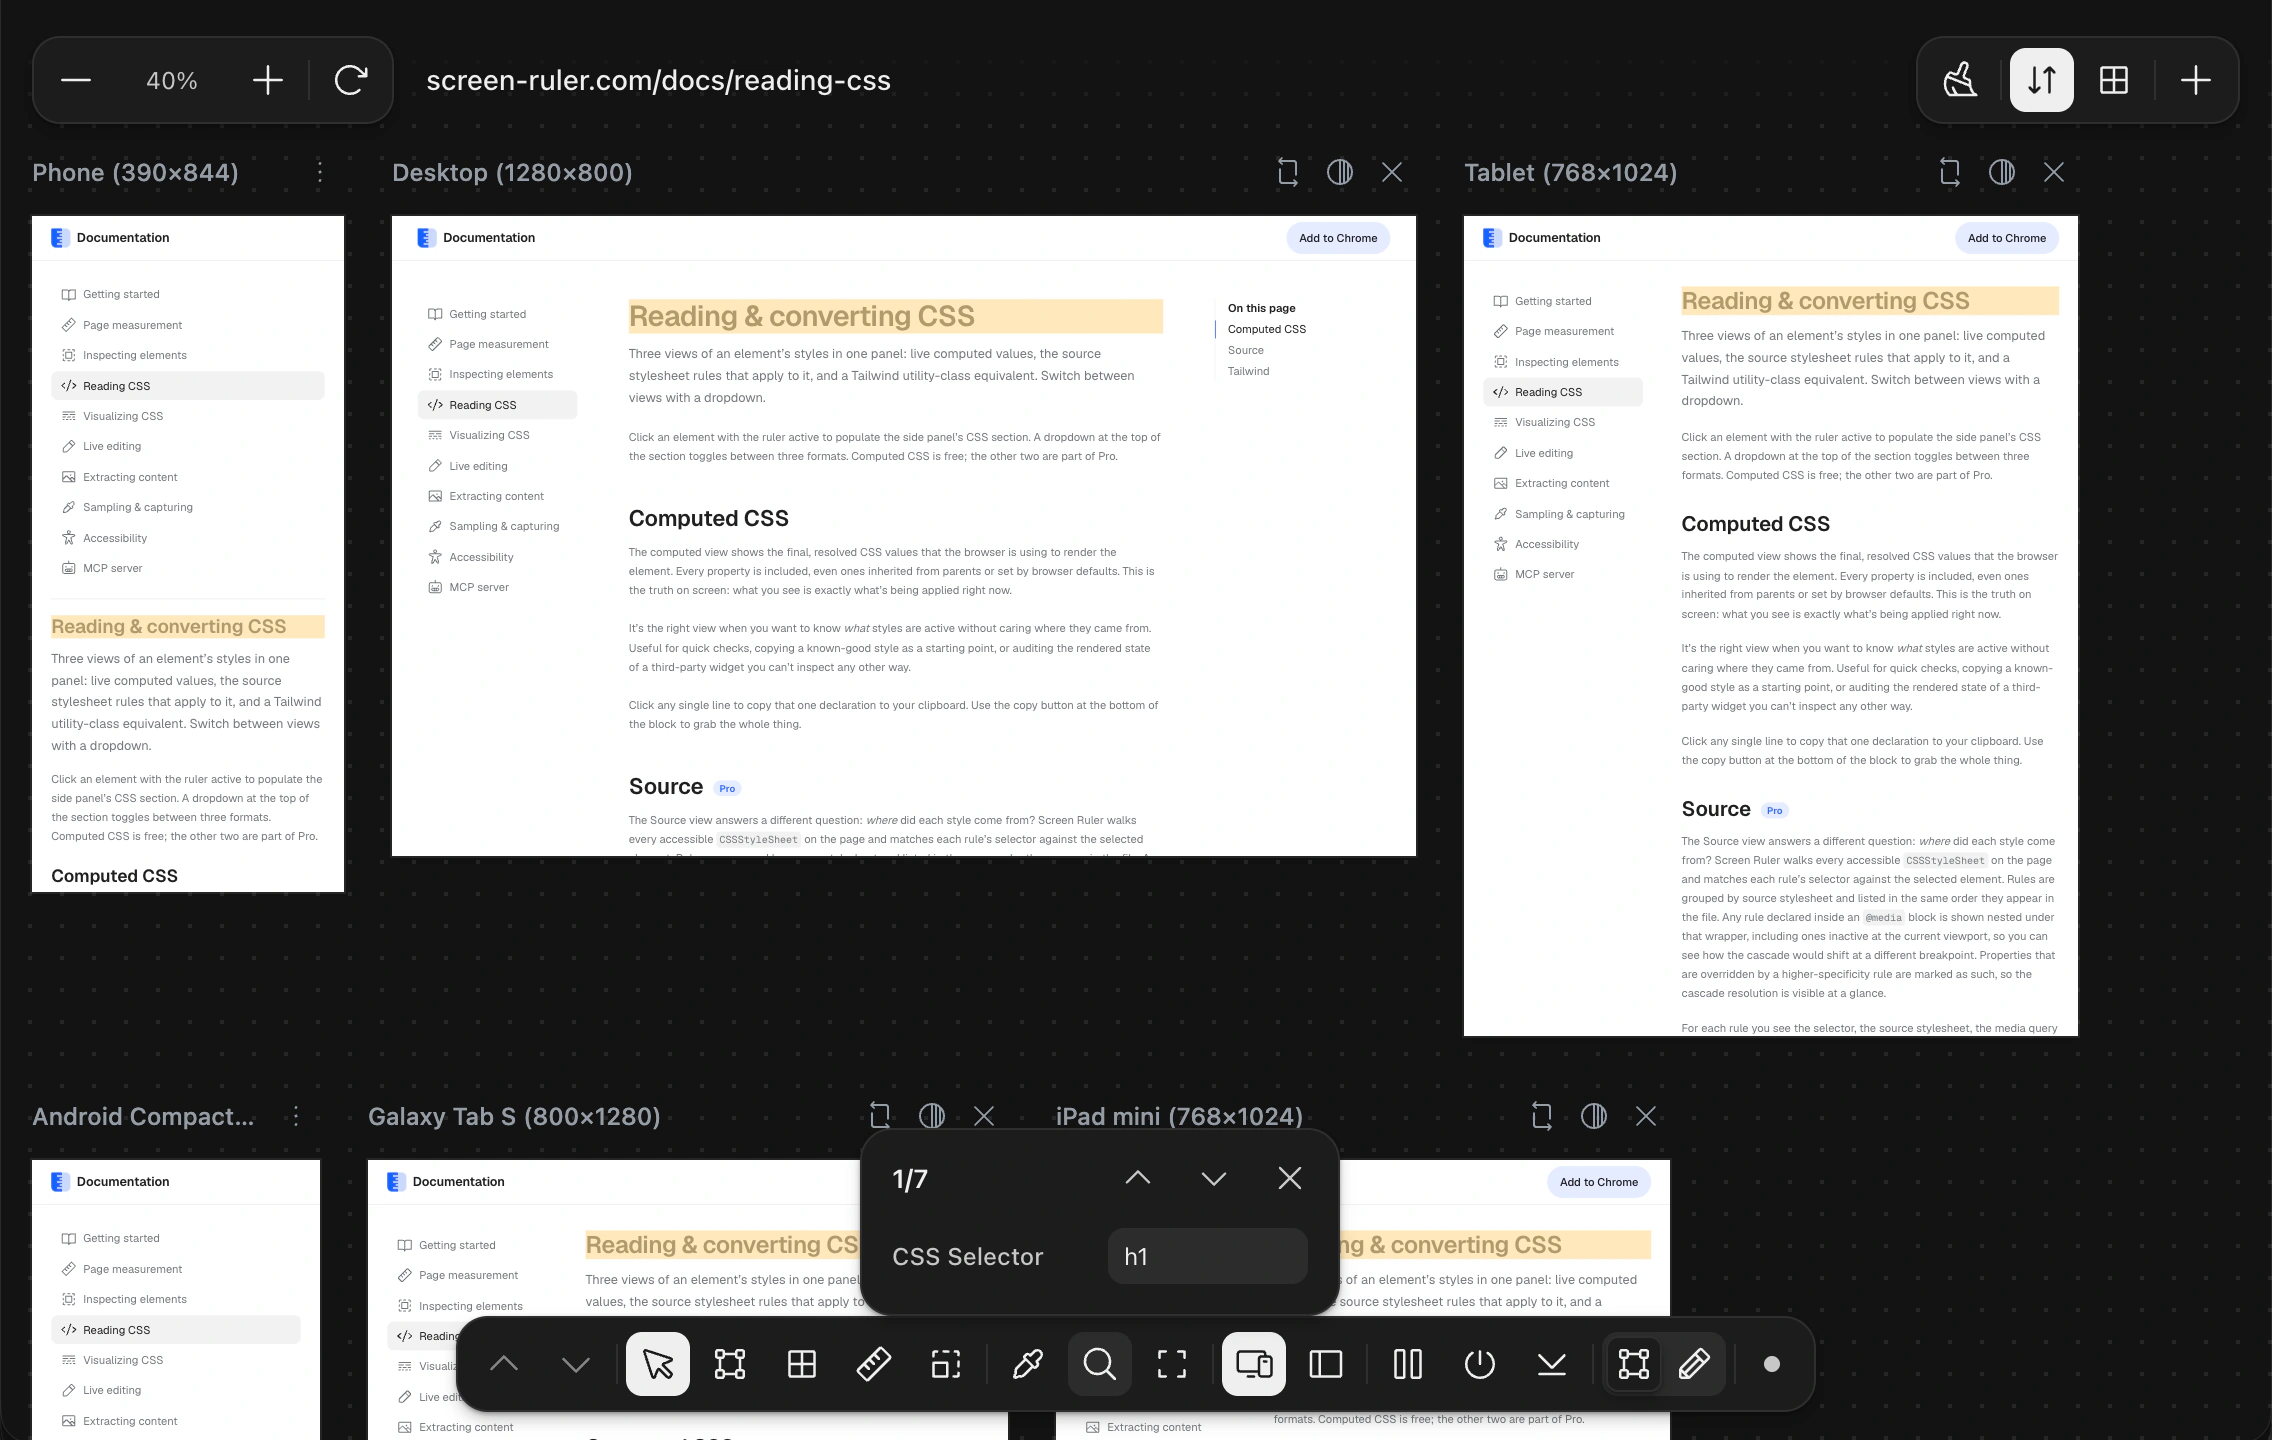Screen dimensions: 2272x1440
Task: Select Inspecting elements in Android Compact viewport
Action: 176,1299
